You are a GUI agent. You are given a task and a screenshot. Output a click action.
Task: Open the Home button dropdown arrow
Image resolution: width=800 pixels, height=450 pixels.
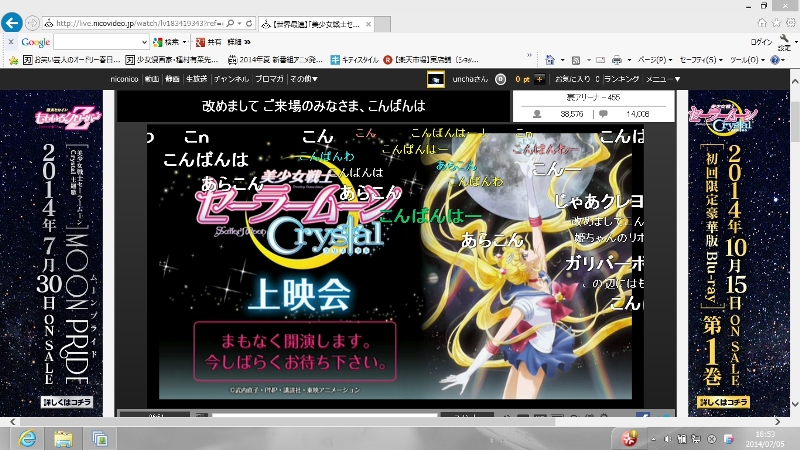[562, 60]
